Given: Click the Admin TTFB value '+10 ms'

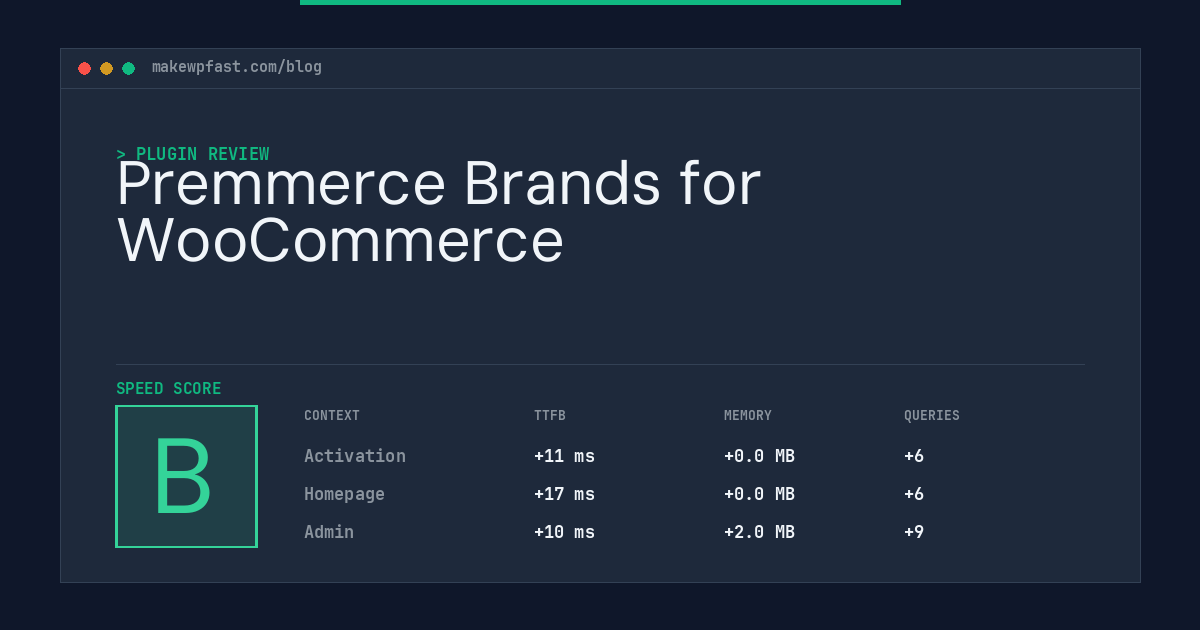Looking at the screenshot, I should pyautogui.click(x=564, y=532).
